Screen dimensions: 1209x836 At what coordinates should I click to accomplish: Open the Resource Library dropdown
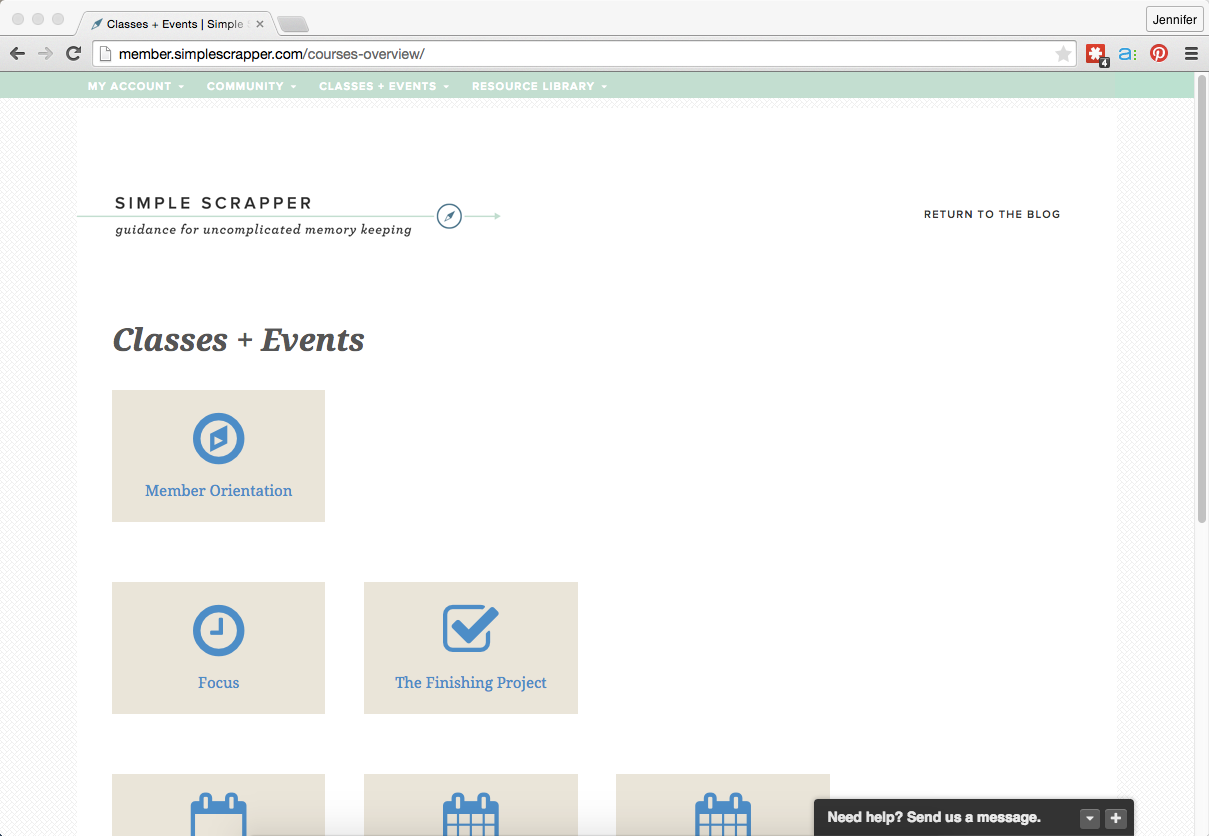(539, 86)
